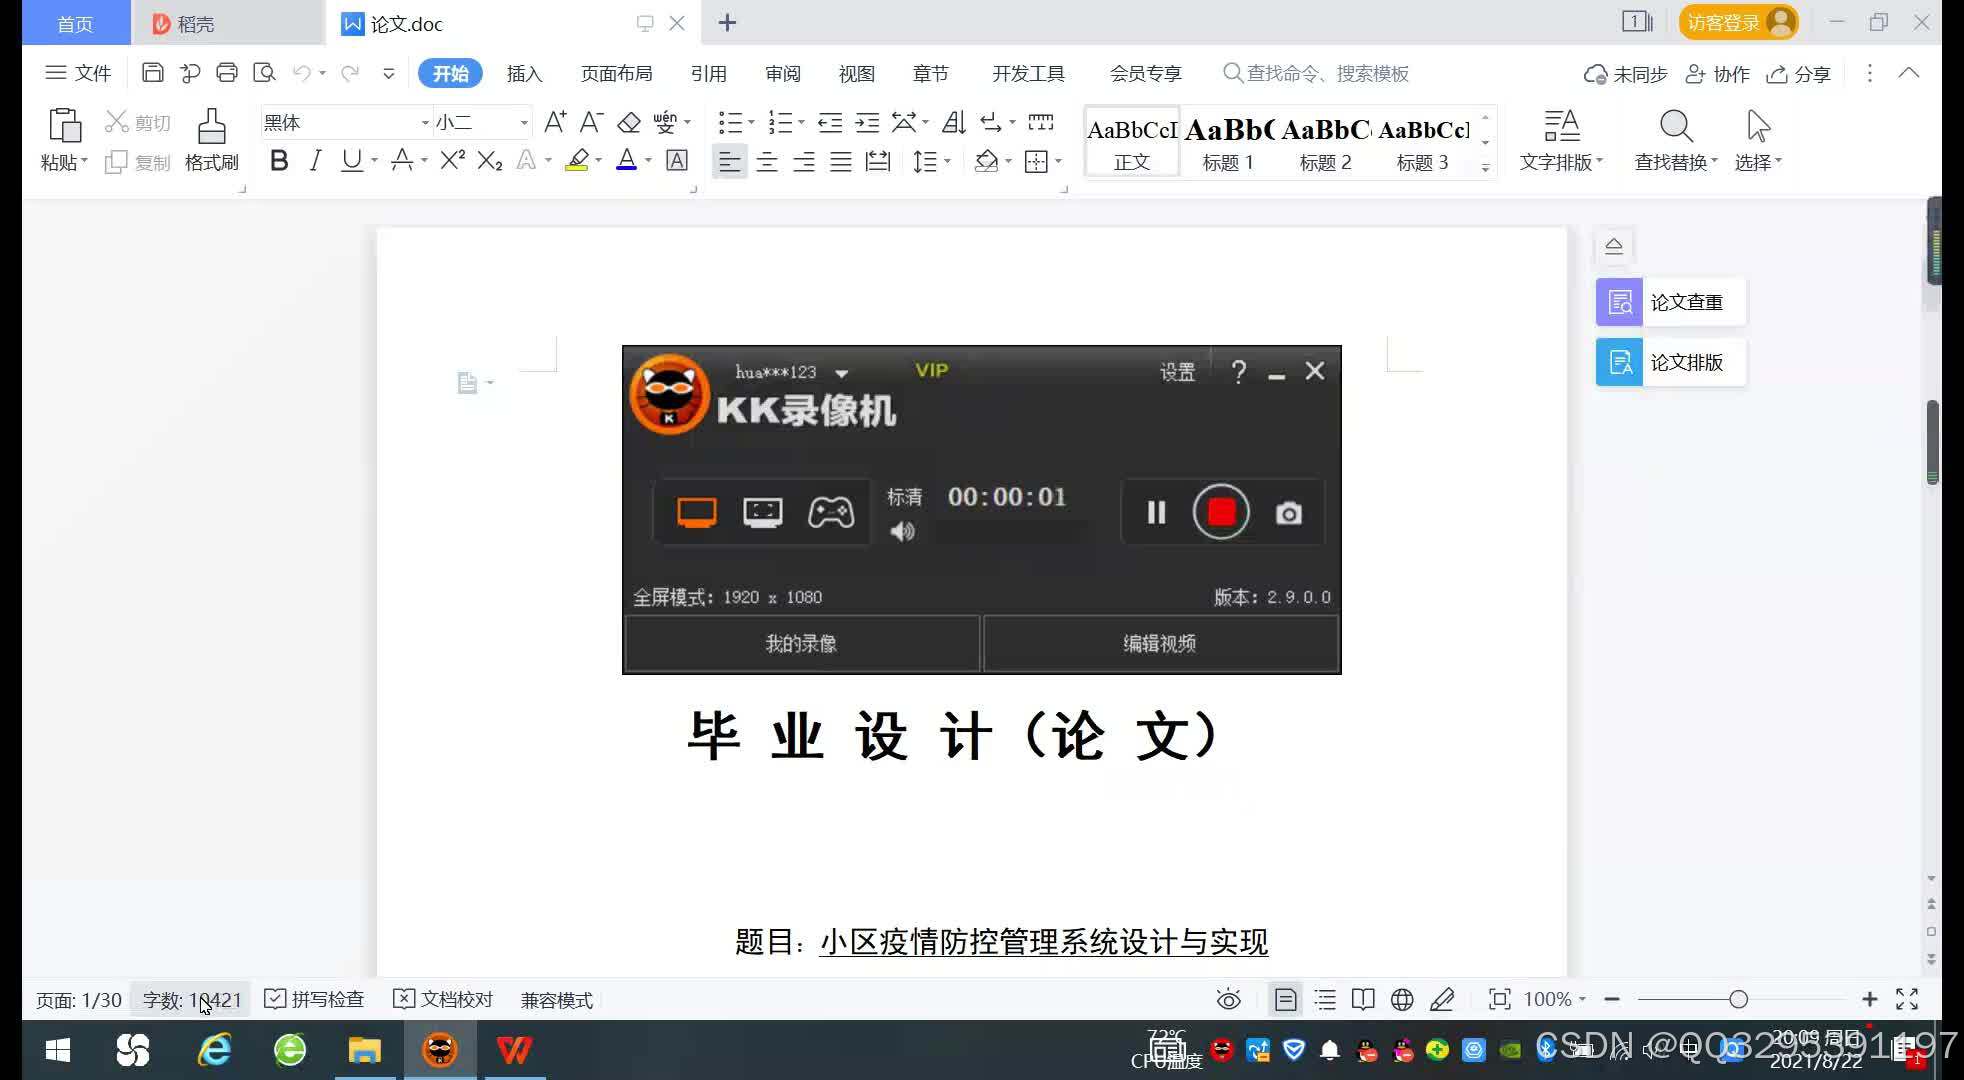Decrease font size with the A- icon
1964x1080 pixels.
coord(591,123)
